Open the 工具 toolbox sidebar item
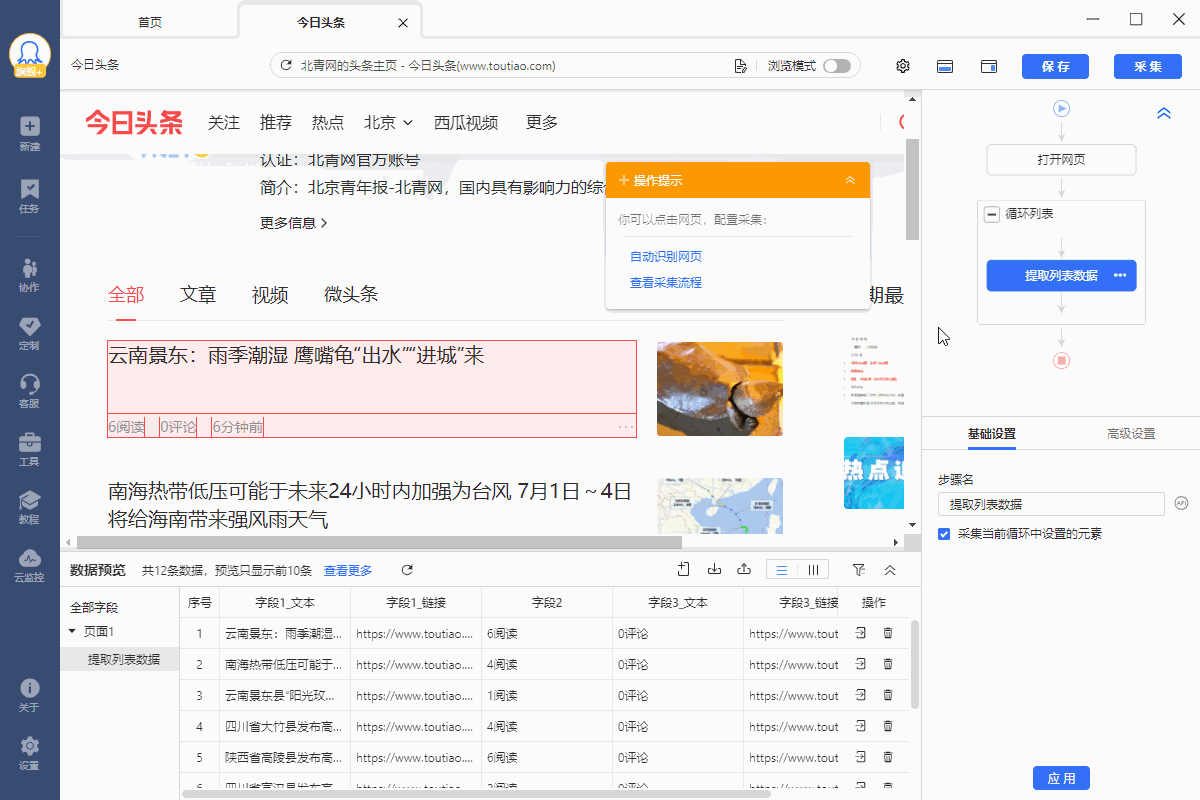Image resolution: width=1200 pixels, height=800 pixels. (x=29, y=449)
